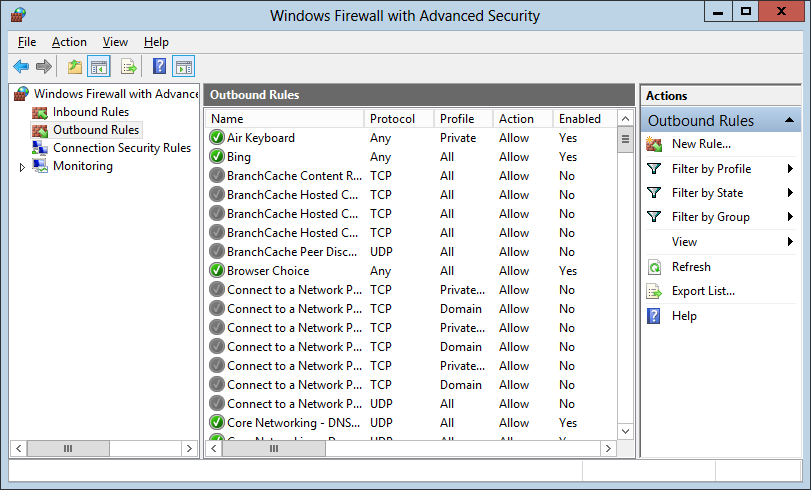Open the Help menu in menu bar
The width and height of the screenshot is (811, 490).
click(156, 42)
